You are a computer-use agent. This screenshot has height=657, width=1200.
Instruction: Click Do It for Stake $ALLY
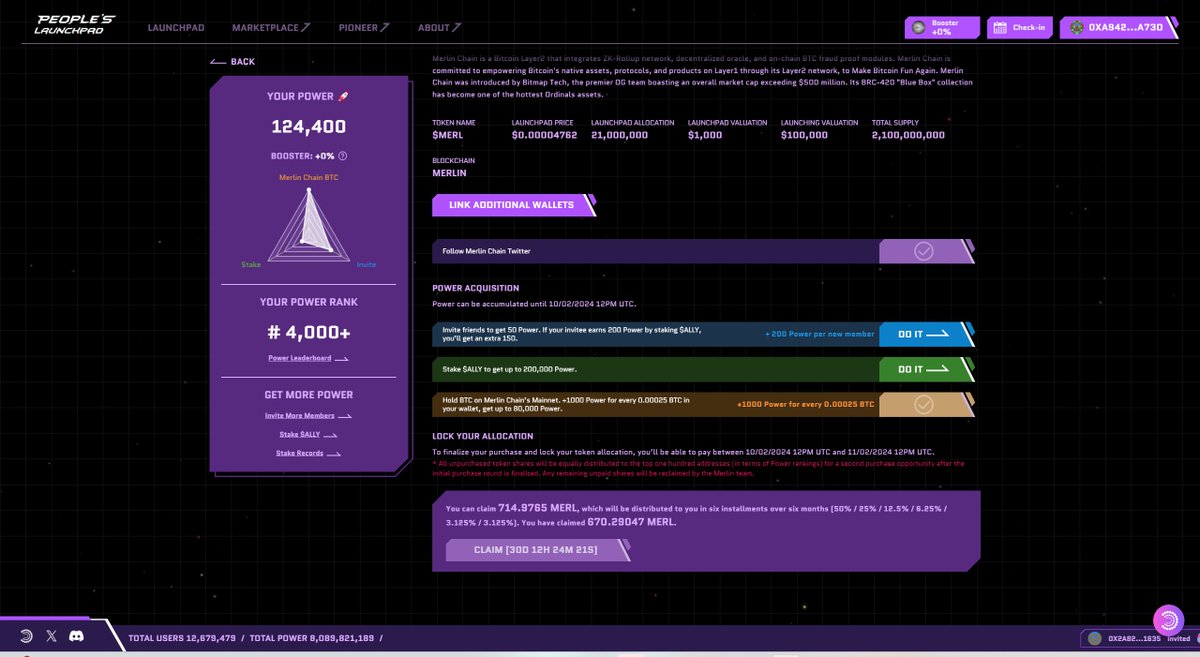pyautogui.click(x=924, y=369)
